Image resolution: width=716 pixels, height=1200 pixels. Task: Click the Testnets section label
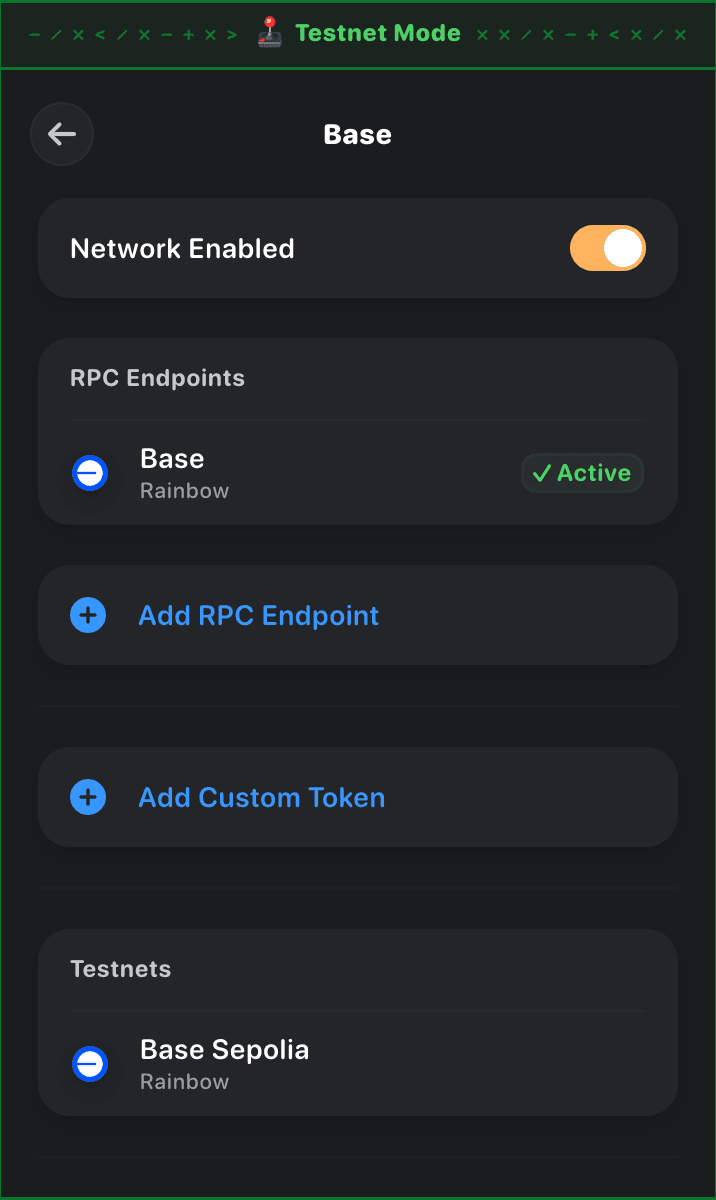point(120,968)
